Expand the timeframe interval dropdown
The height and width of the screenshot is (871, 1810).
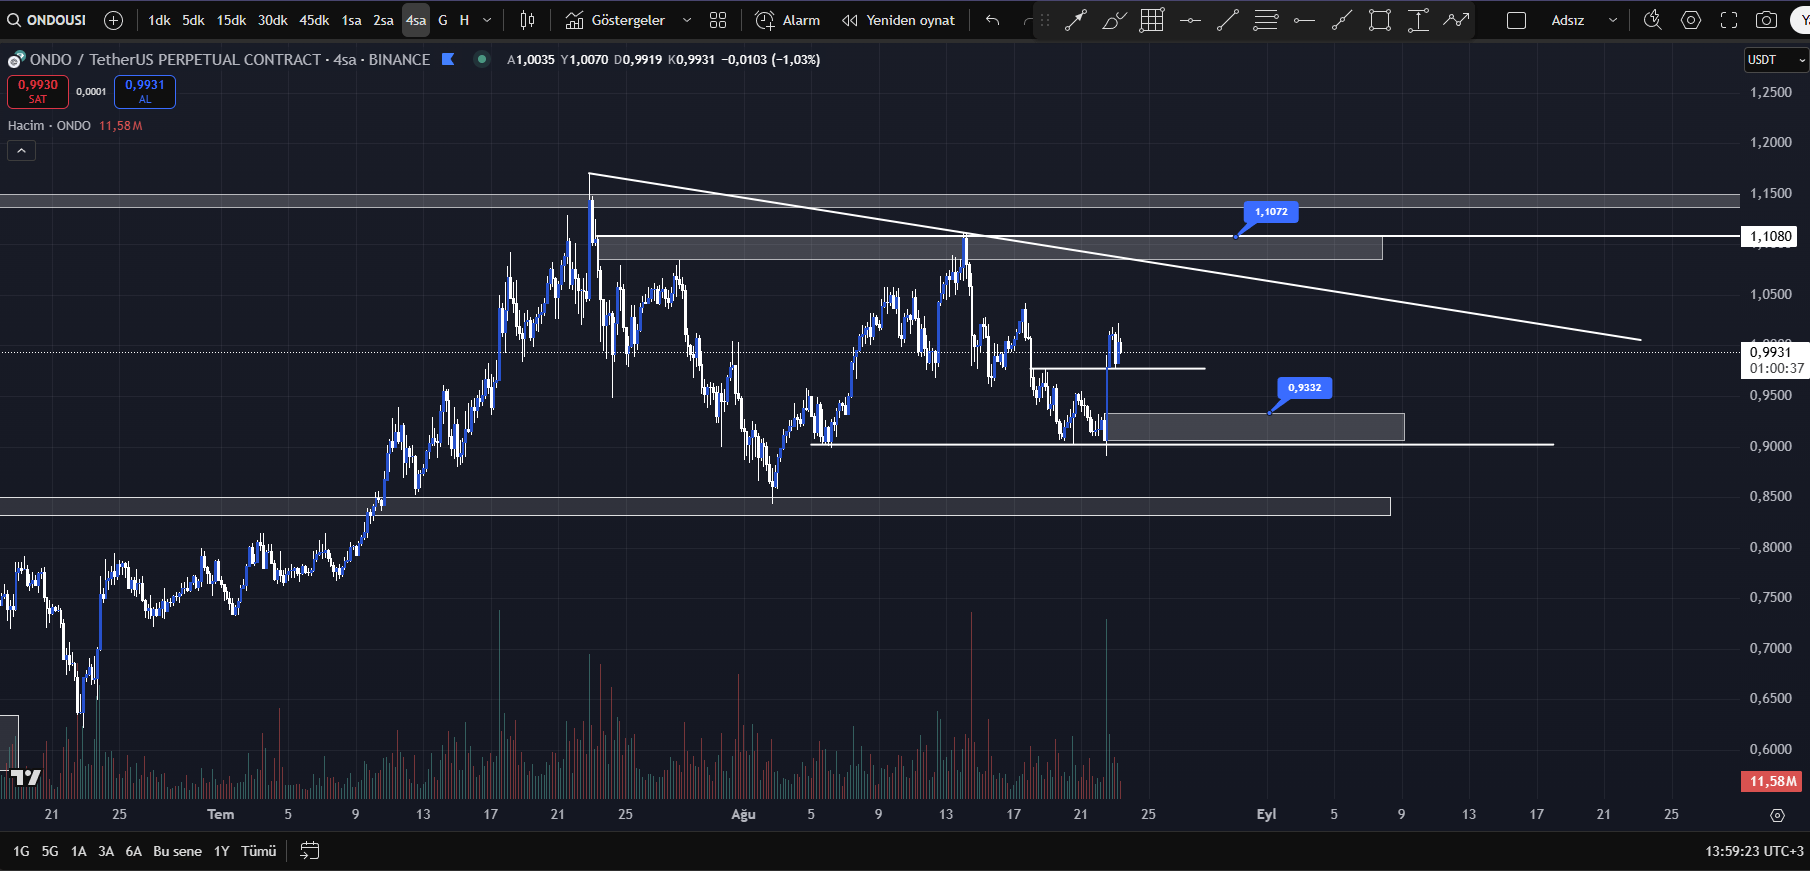(487, 20)
